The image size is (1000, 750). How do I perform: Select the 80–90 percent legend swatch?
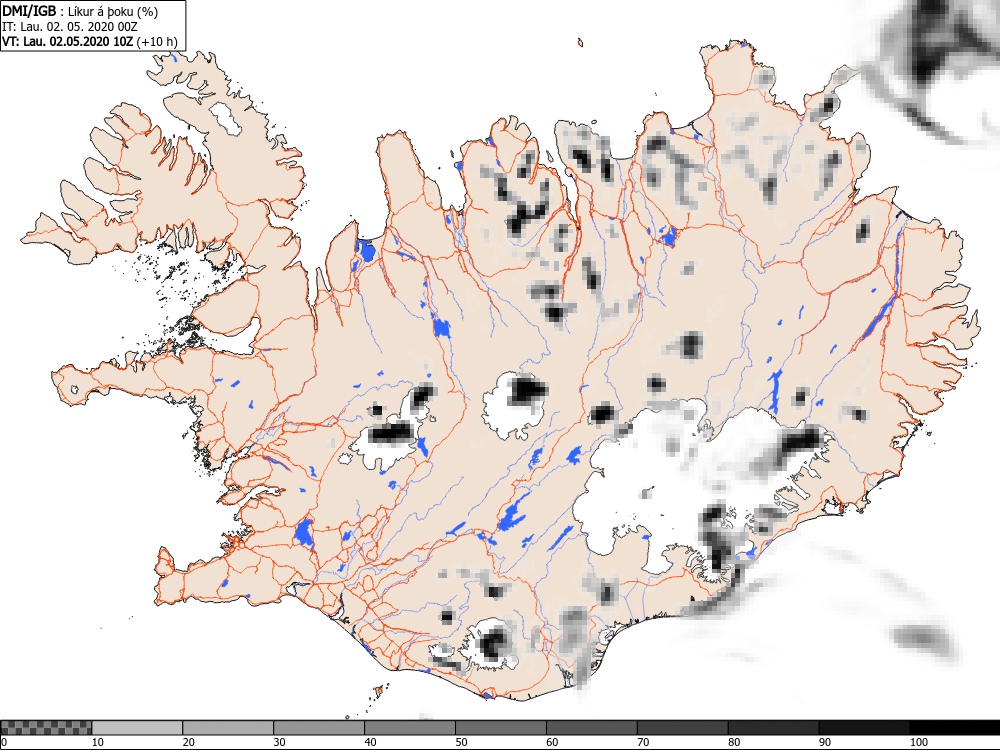click(x=774, y=728)
